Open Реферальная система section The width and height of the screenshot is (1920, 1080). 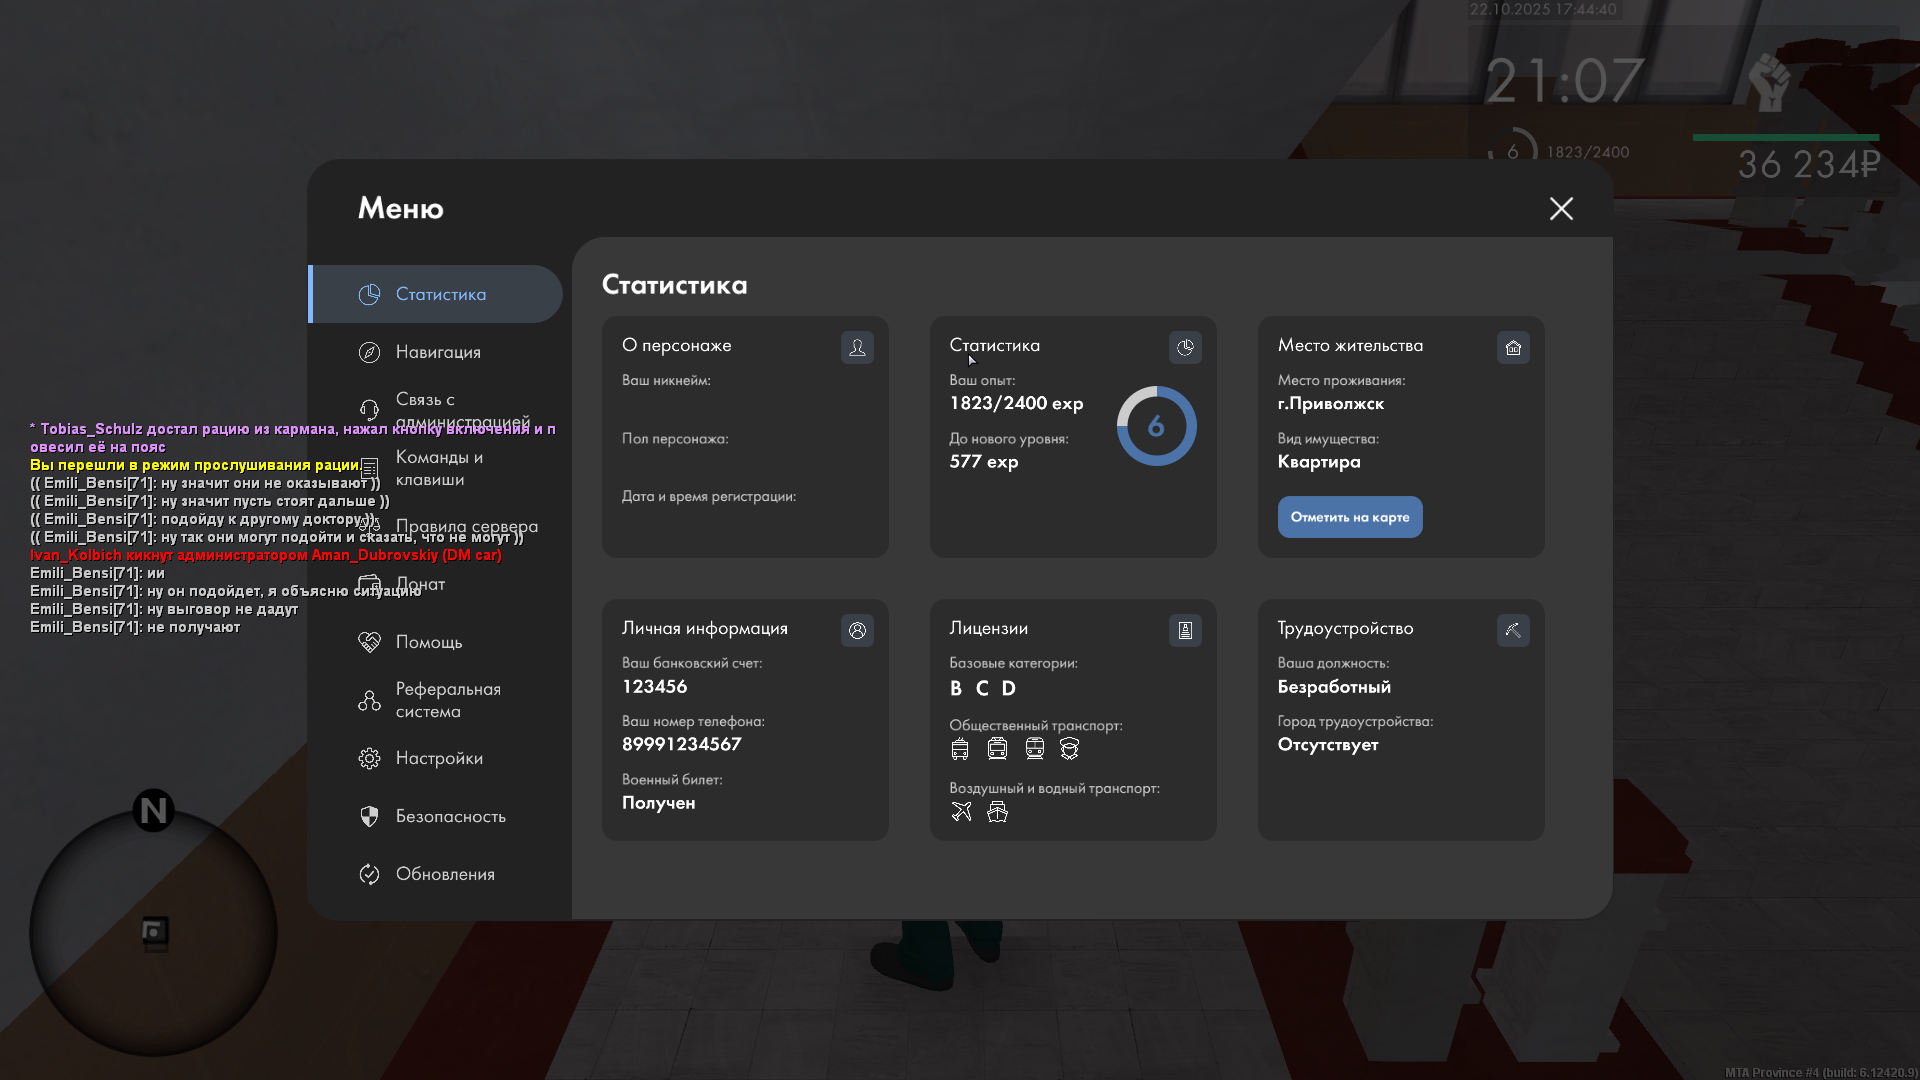[447, 700]
